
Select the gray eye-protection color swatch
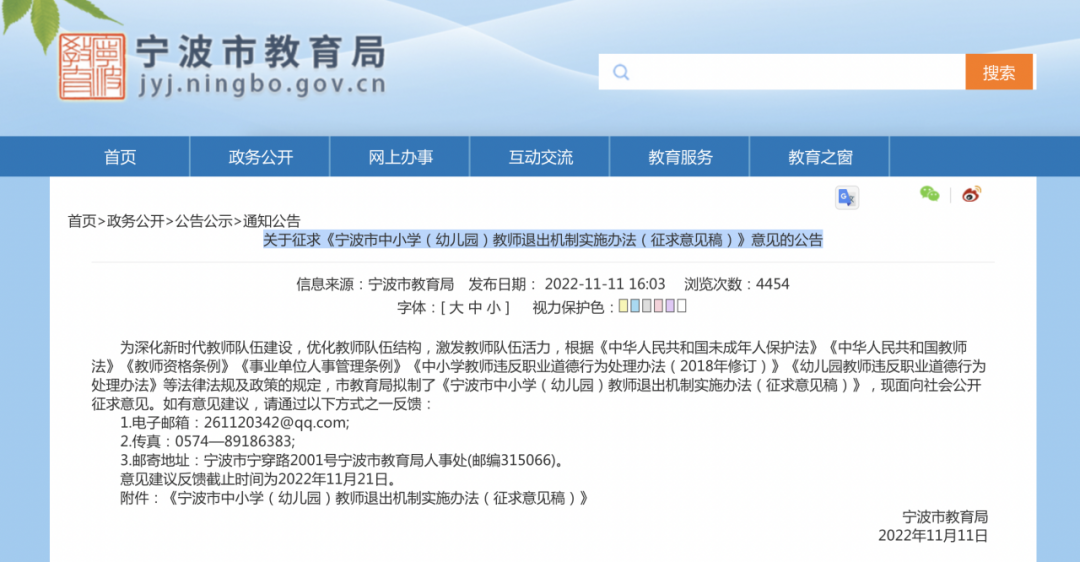(647, 306)
